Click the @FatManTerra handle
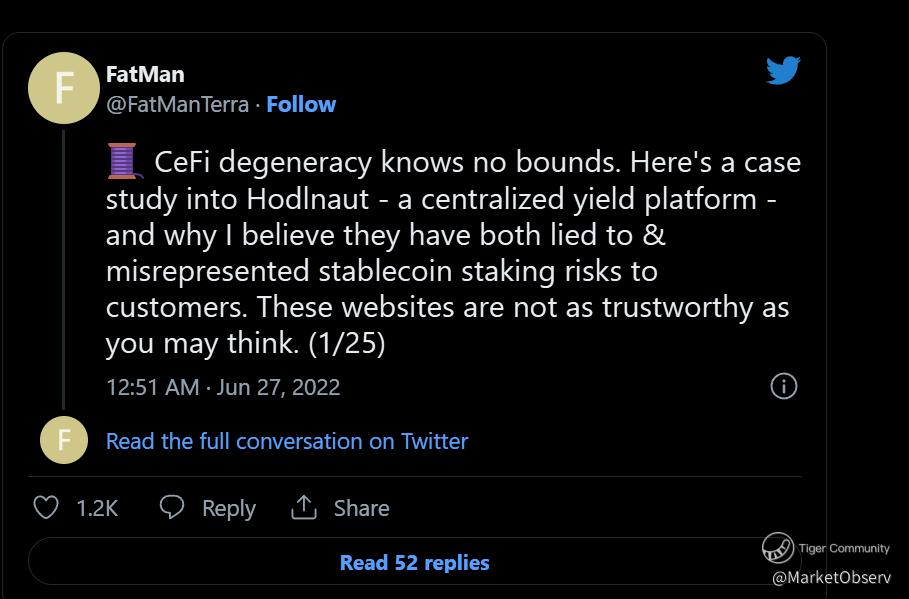909x599 pixels. (x=177, y=104)
